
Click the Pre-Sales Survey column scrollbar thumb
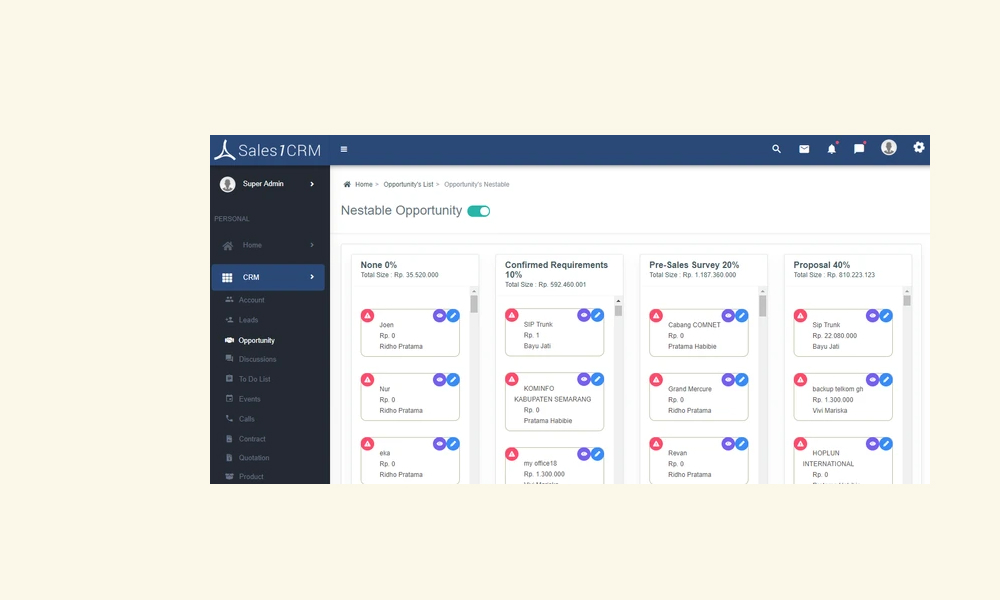coord(762,306)
